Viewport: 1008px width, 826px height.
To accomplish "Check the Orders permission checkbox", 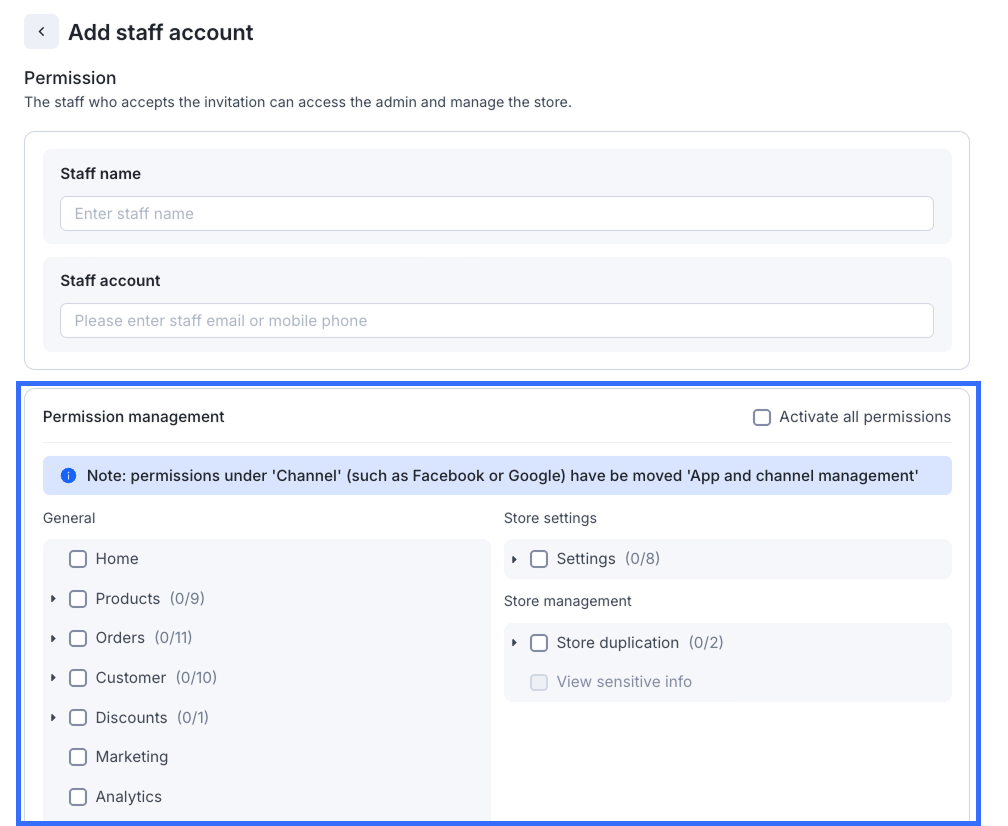I will [x=78, y=638].
